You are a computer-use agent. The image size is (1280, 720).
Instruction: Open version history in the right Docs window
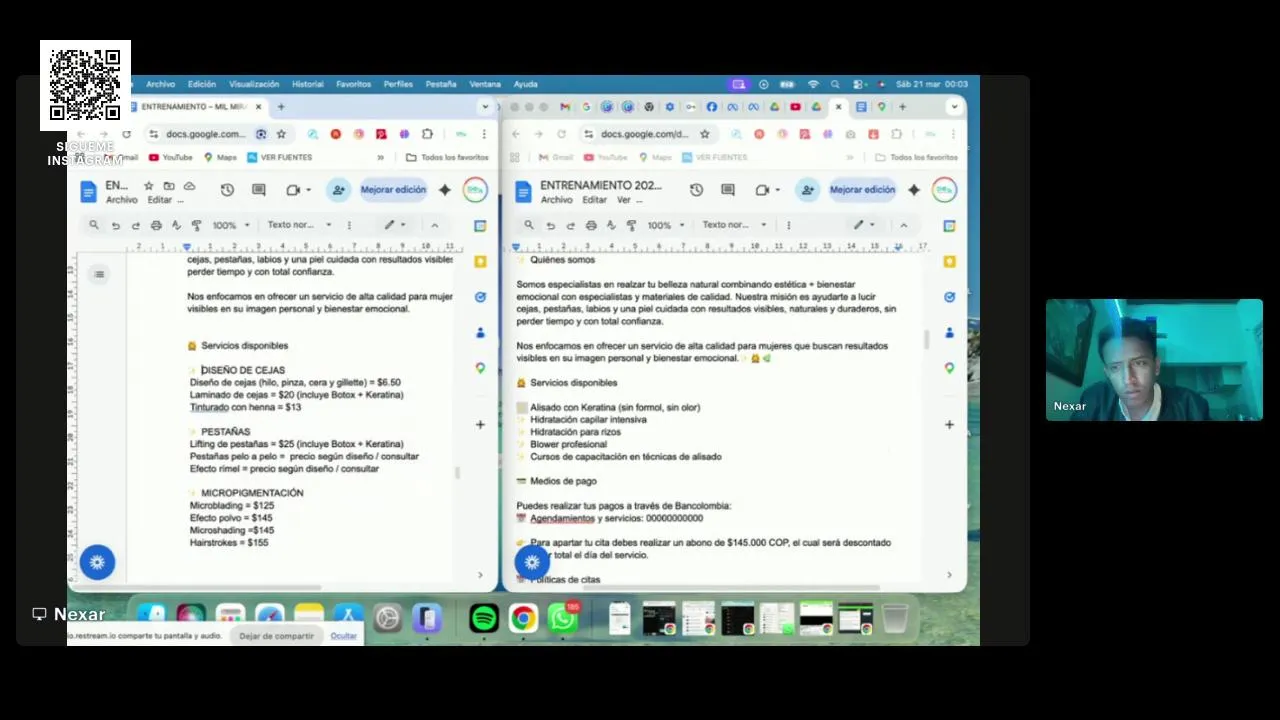(x=696, y=190)
